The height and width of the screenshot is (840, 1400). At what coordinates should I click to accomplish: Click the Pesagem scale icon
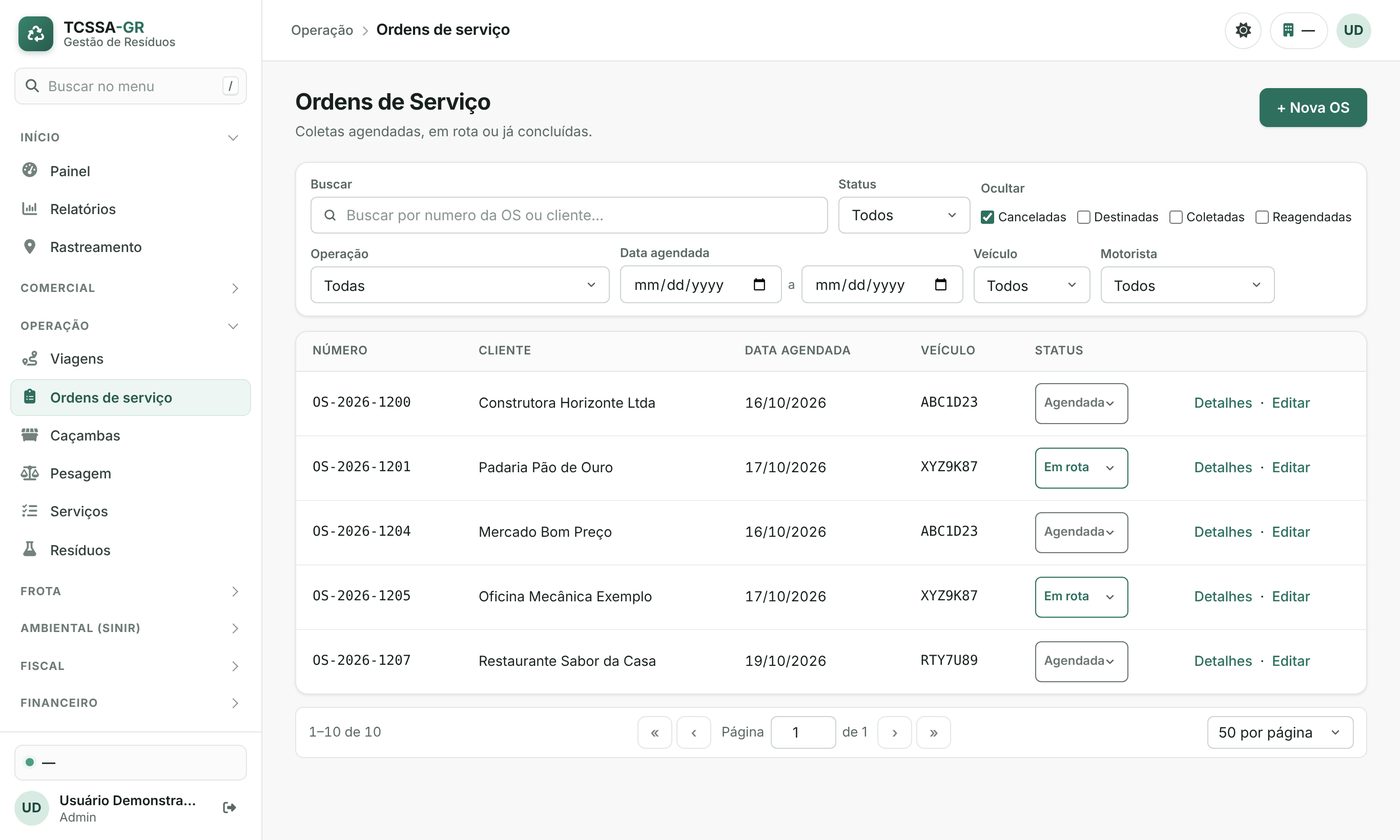pyautogui.click(x=30, y=473)
